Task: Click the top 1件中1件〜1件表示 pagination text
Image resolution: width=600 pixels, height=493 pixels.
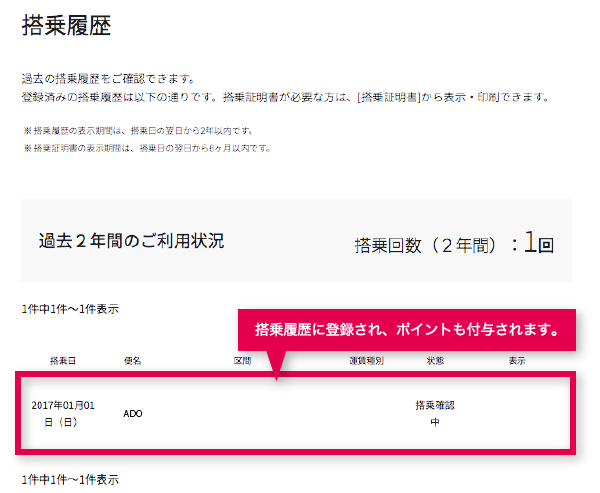Action: coord(69,309)
